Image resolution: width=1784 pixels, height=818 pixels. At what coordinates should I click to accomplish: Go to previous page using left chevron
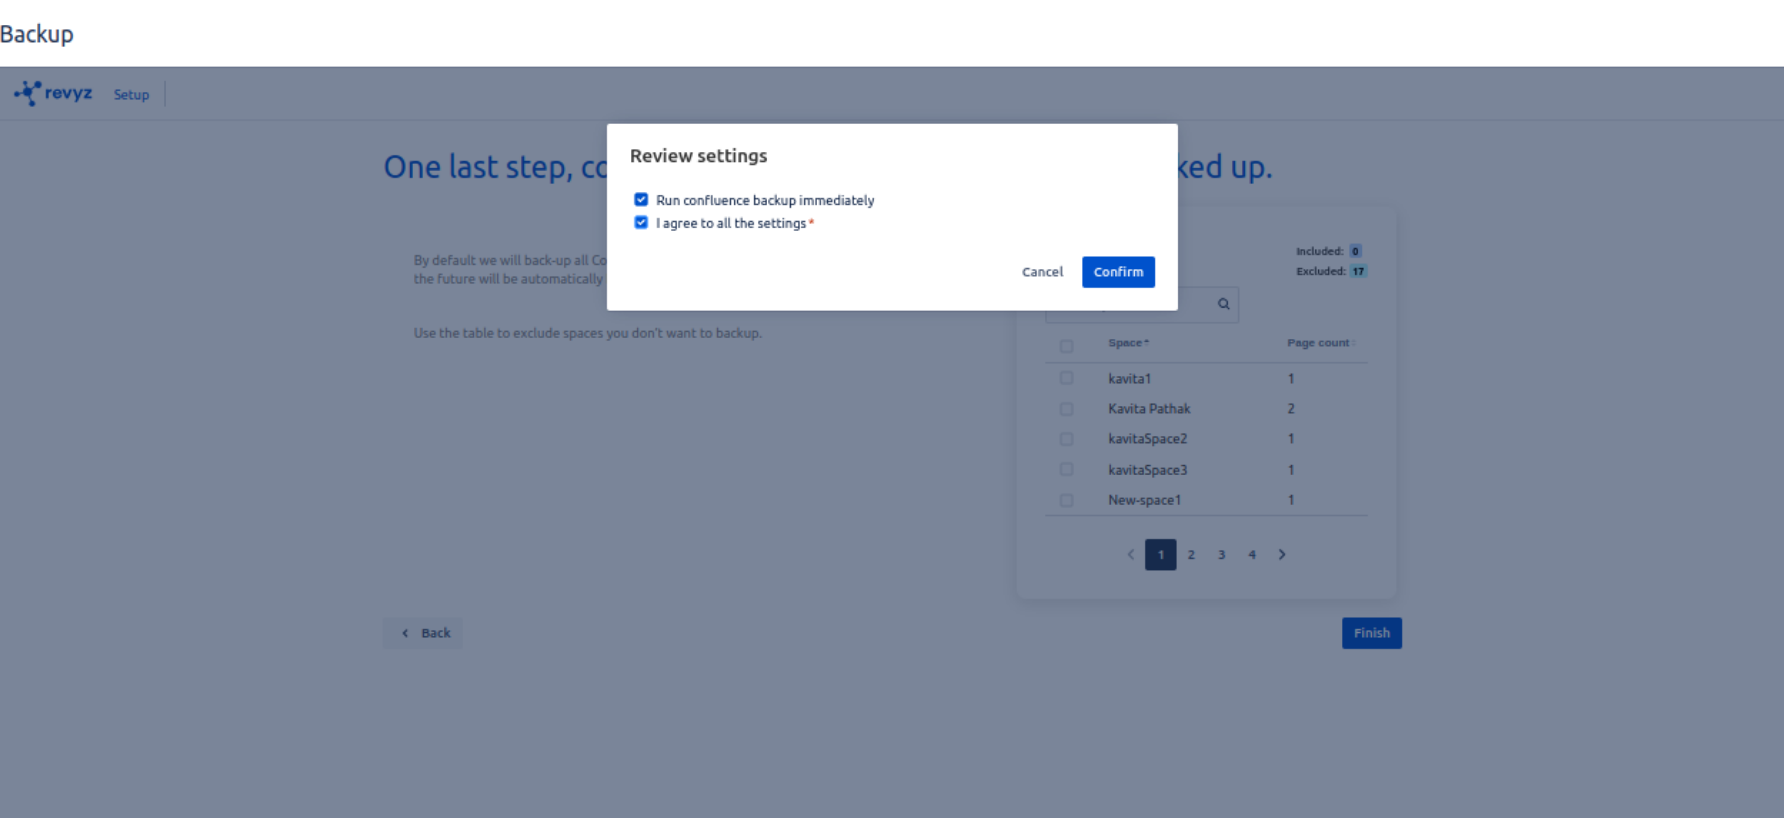point(1131,555)
